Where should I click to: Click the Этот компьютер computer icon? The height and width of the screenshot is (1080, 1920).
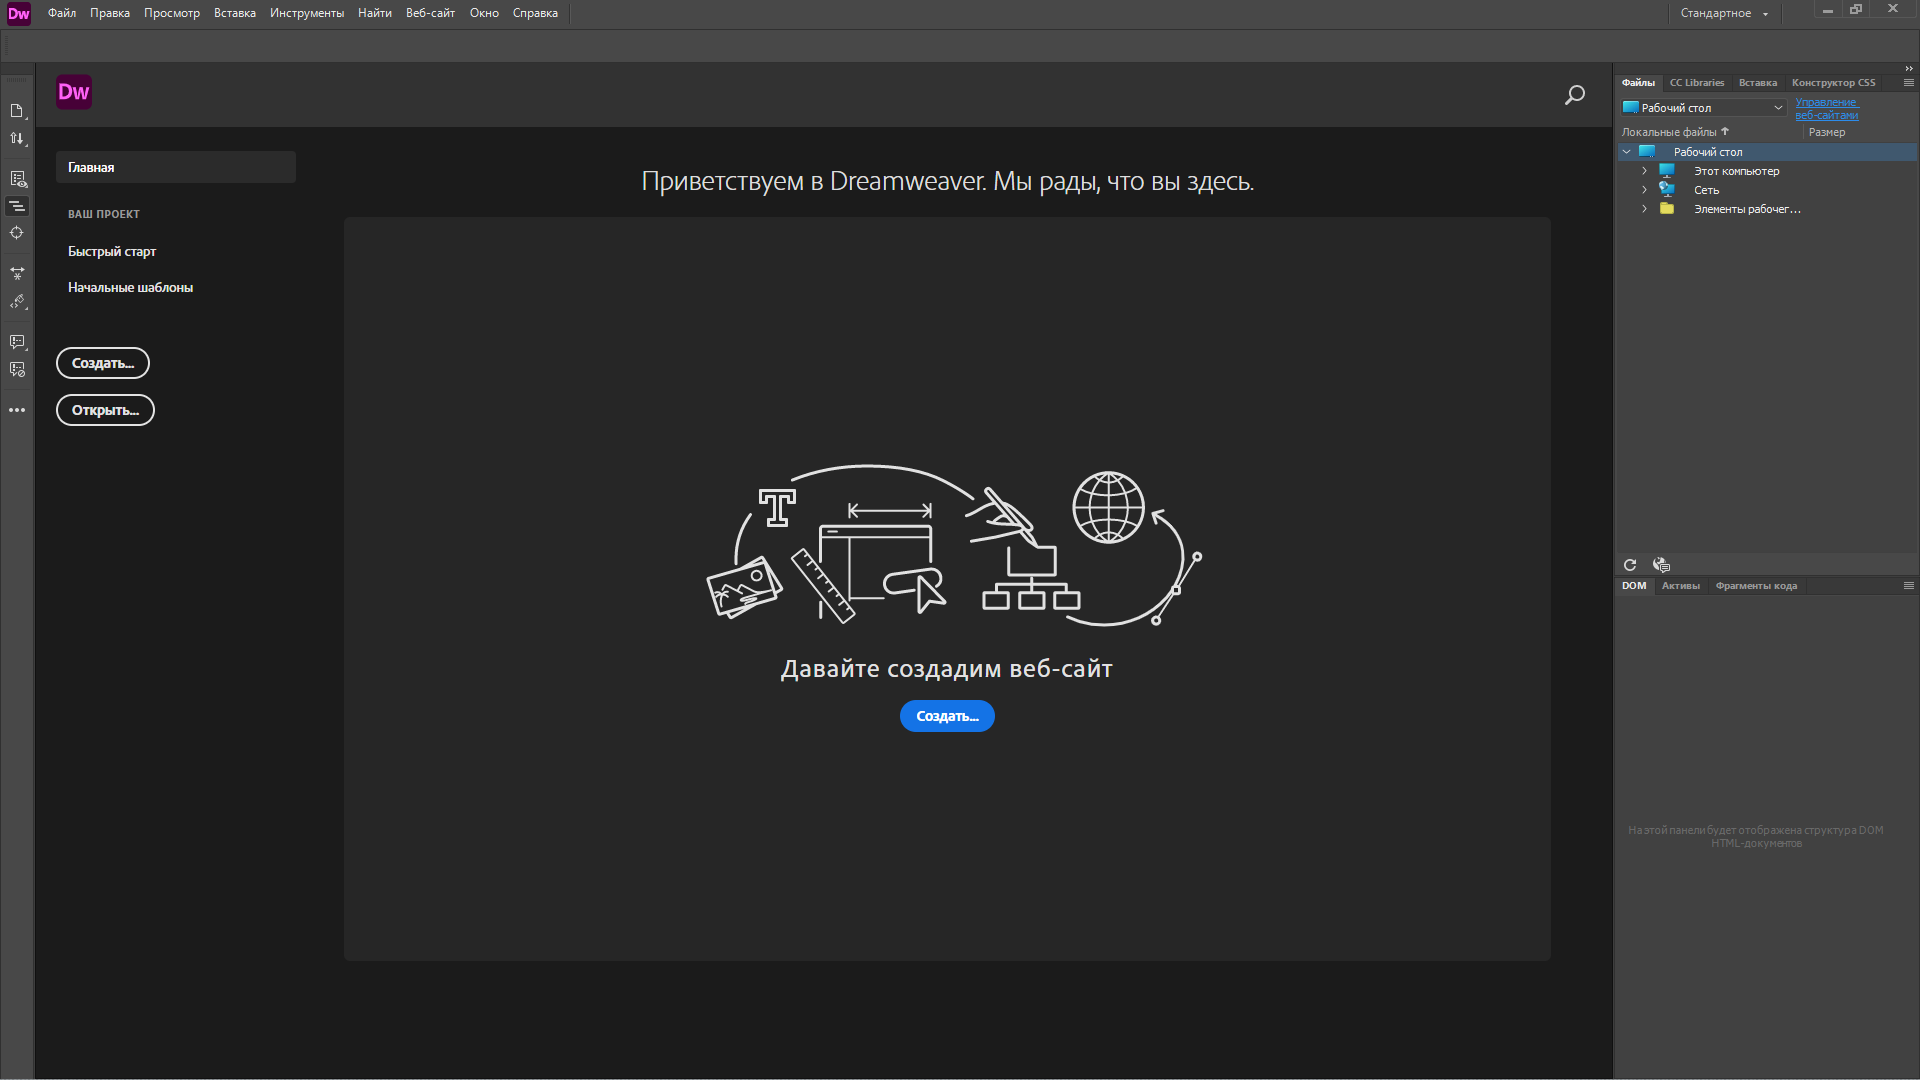(x=1667, y=171)
